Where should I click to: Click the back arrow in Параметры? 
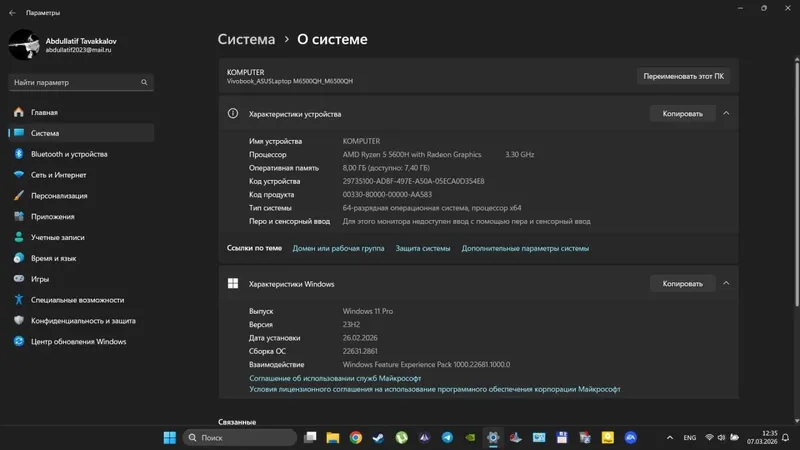tap(12, 13)
